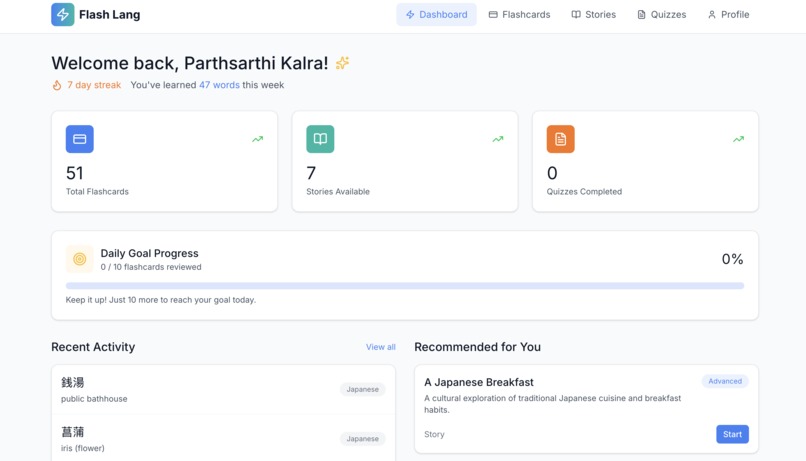
Task: Click the Daily Goal target icon
Action: (x=80, y=259)
